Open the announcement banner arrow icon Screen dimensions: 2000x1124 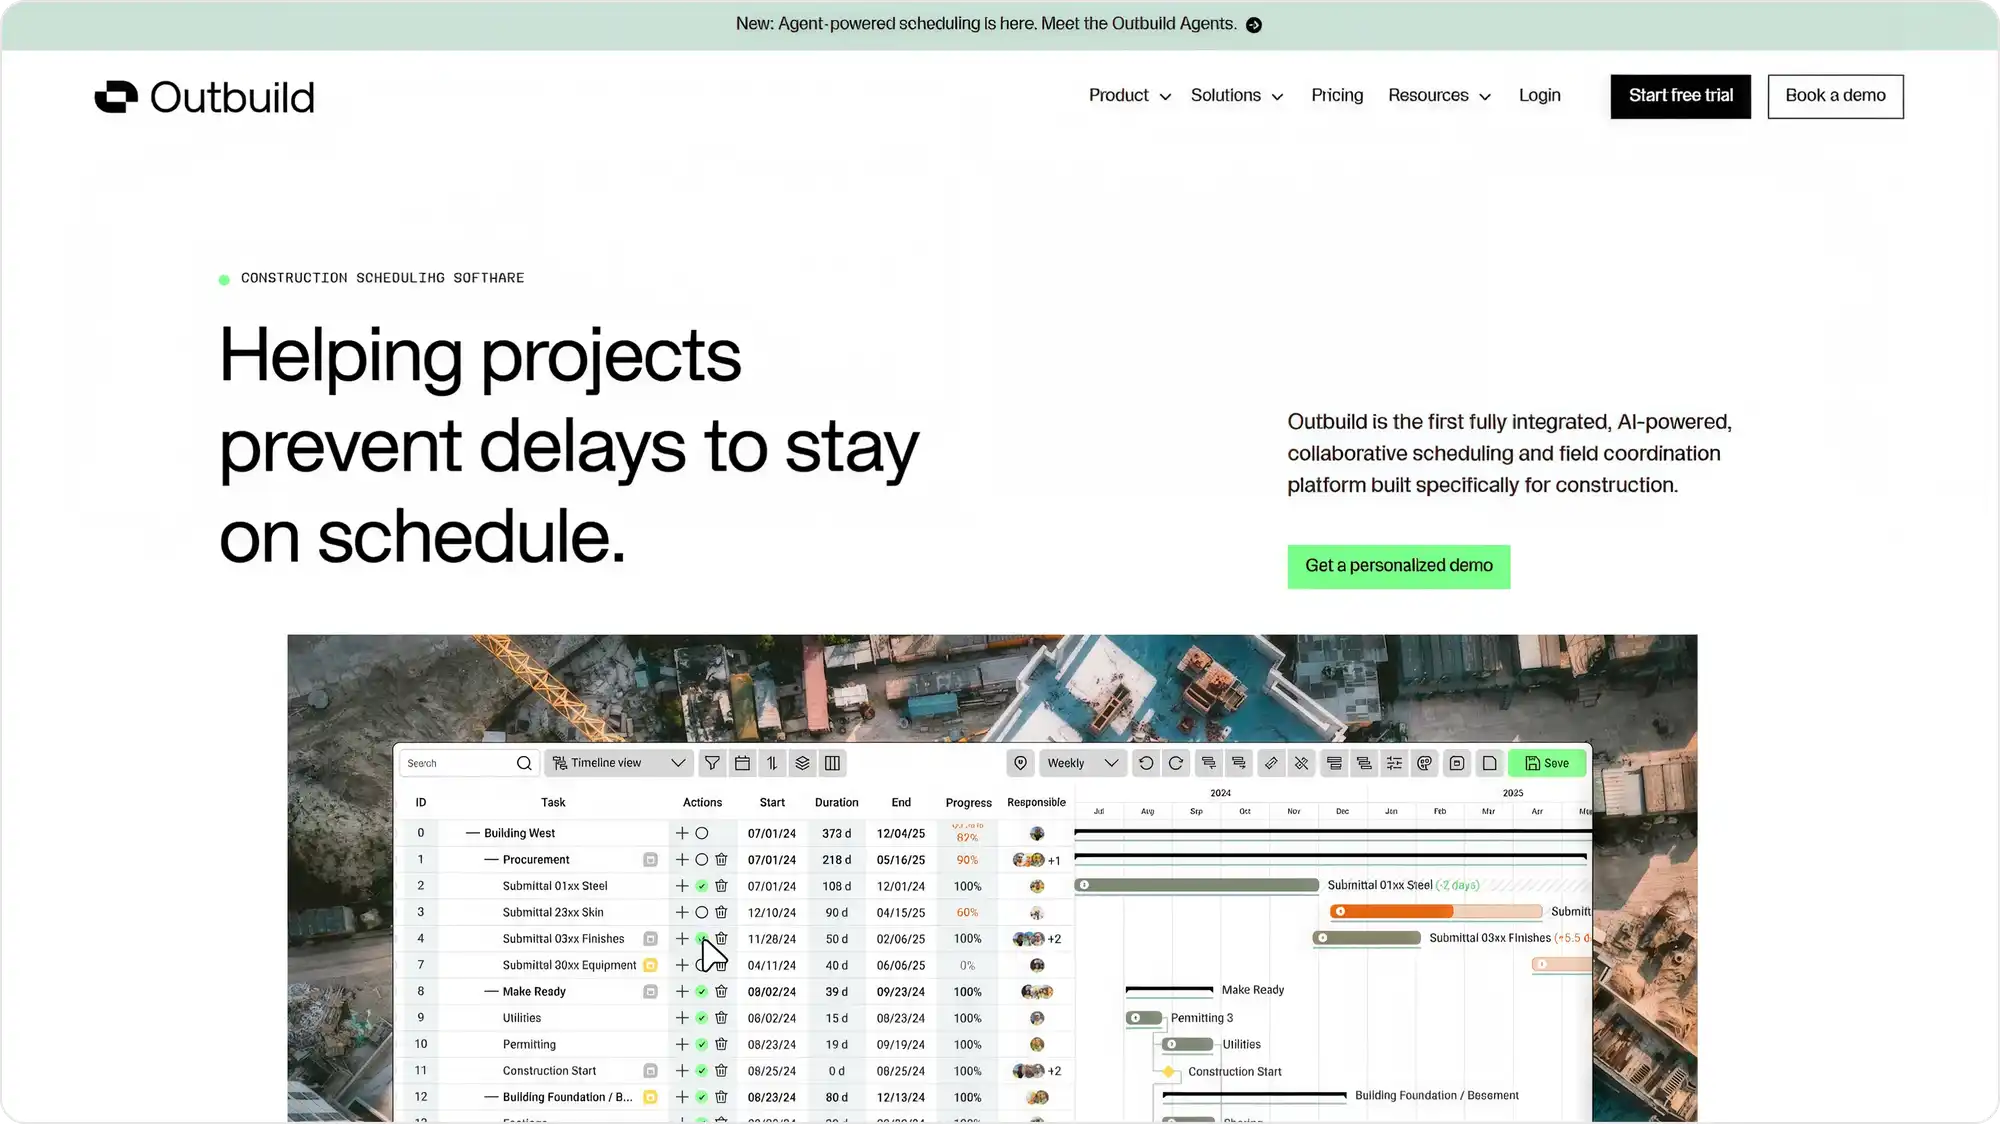point(1254,25)
